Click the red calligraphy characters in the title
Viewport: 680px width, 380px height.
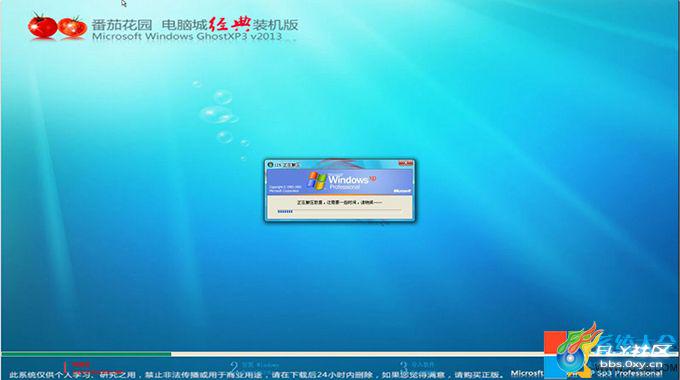(x=229, y=24)
